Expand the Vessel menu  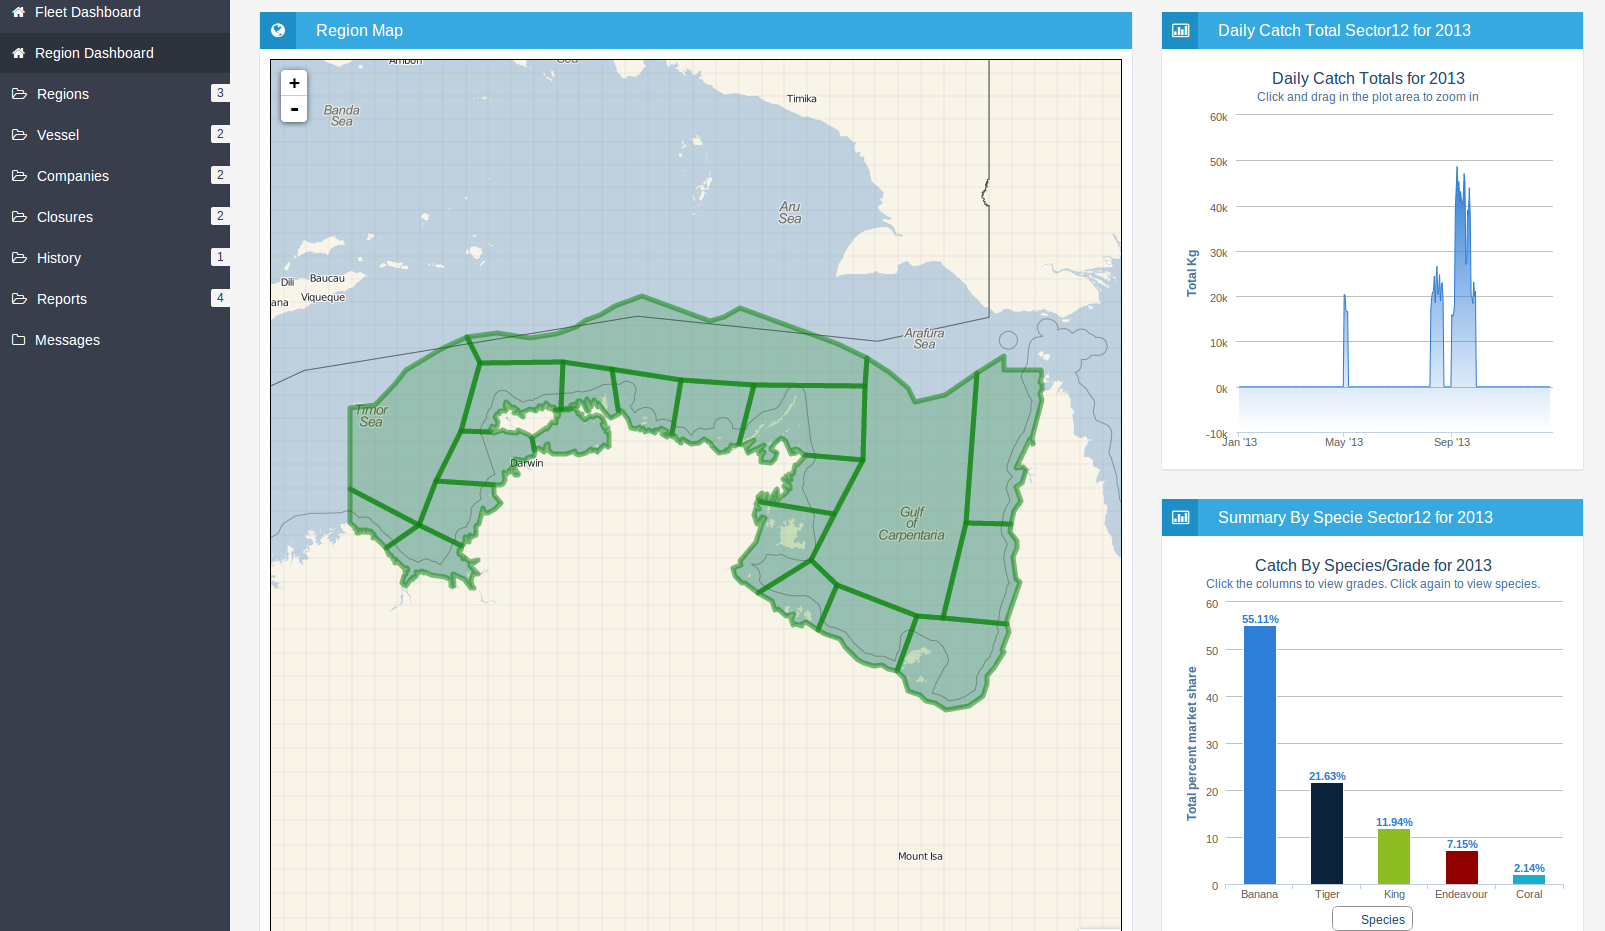click(x=115, y=135)
